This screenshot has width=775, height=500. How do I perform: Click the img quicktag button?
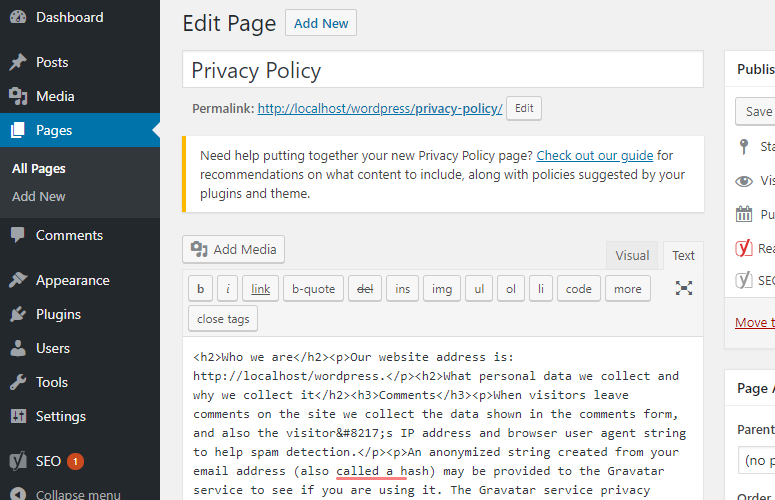tap(442, 289)
